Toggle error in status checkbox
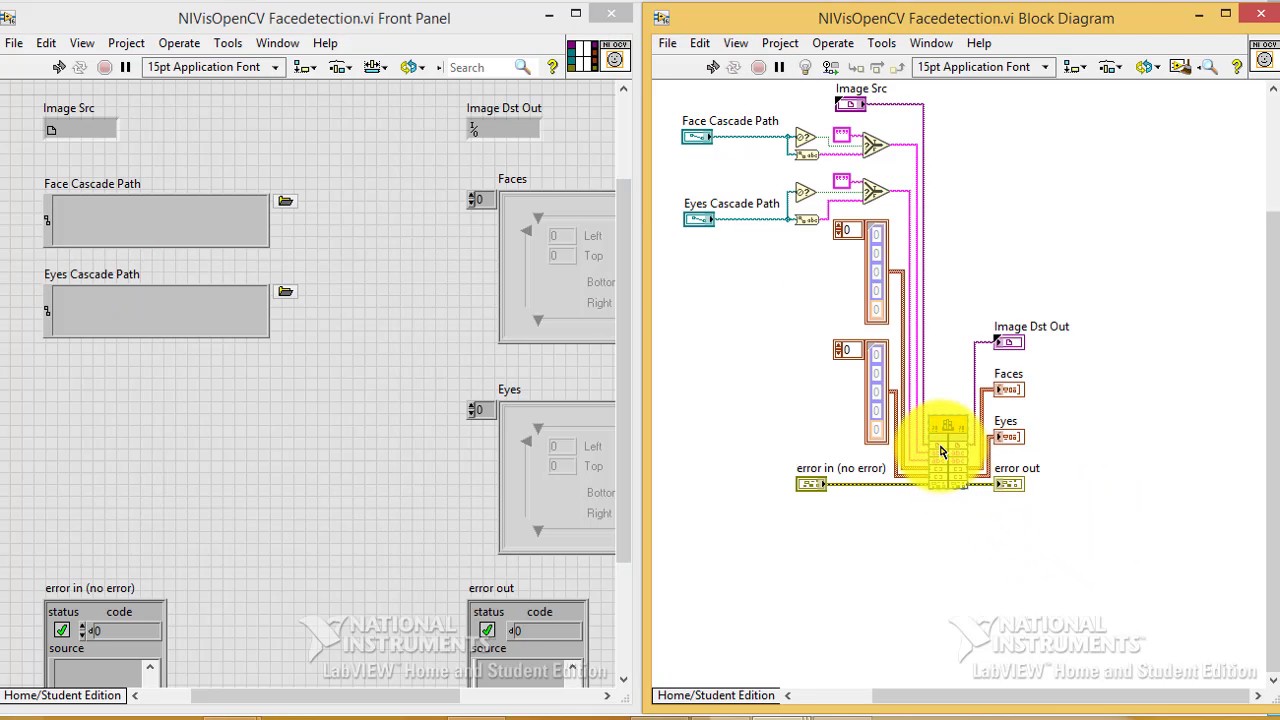Viewport: 1280px width, 720px height. point(62,630)
